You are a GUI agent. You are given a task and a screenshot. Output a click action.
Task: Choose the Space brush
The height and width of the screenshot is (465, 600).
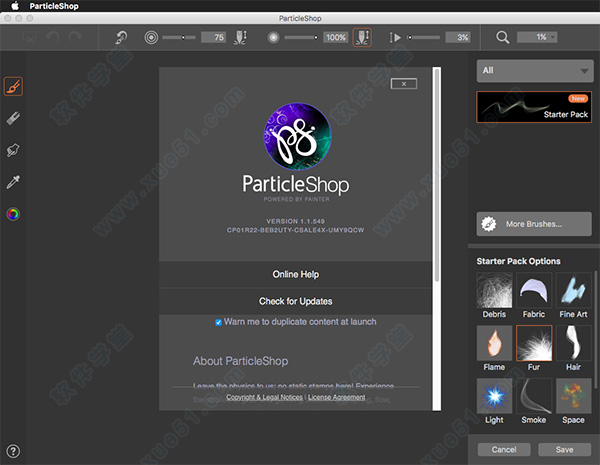(x=573, y=401)
